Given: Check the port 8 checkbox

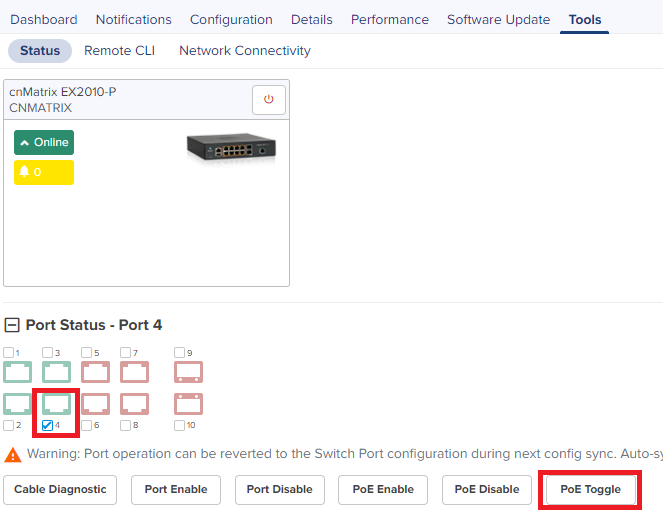Looking at the screenshot, I should (x=125, y=425).
